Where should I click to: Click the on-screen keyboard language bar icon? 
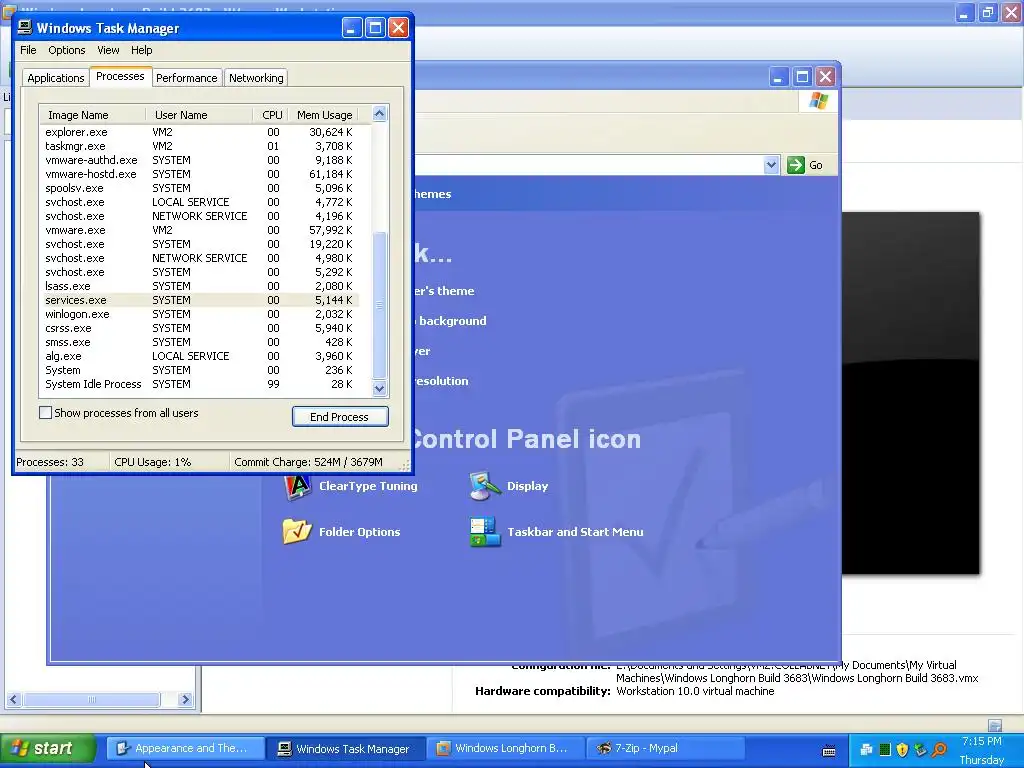[829, 750]
